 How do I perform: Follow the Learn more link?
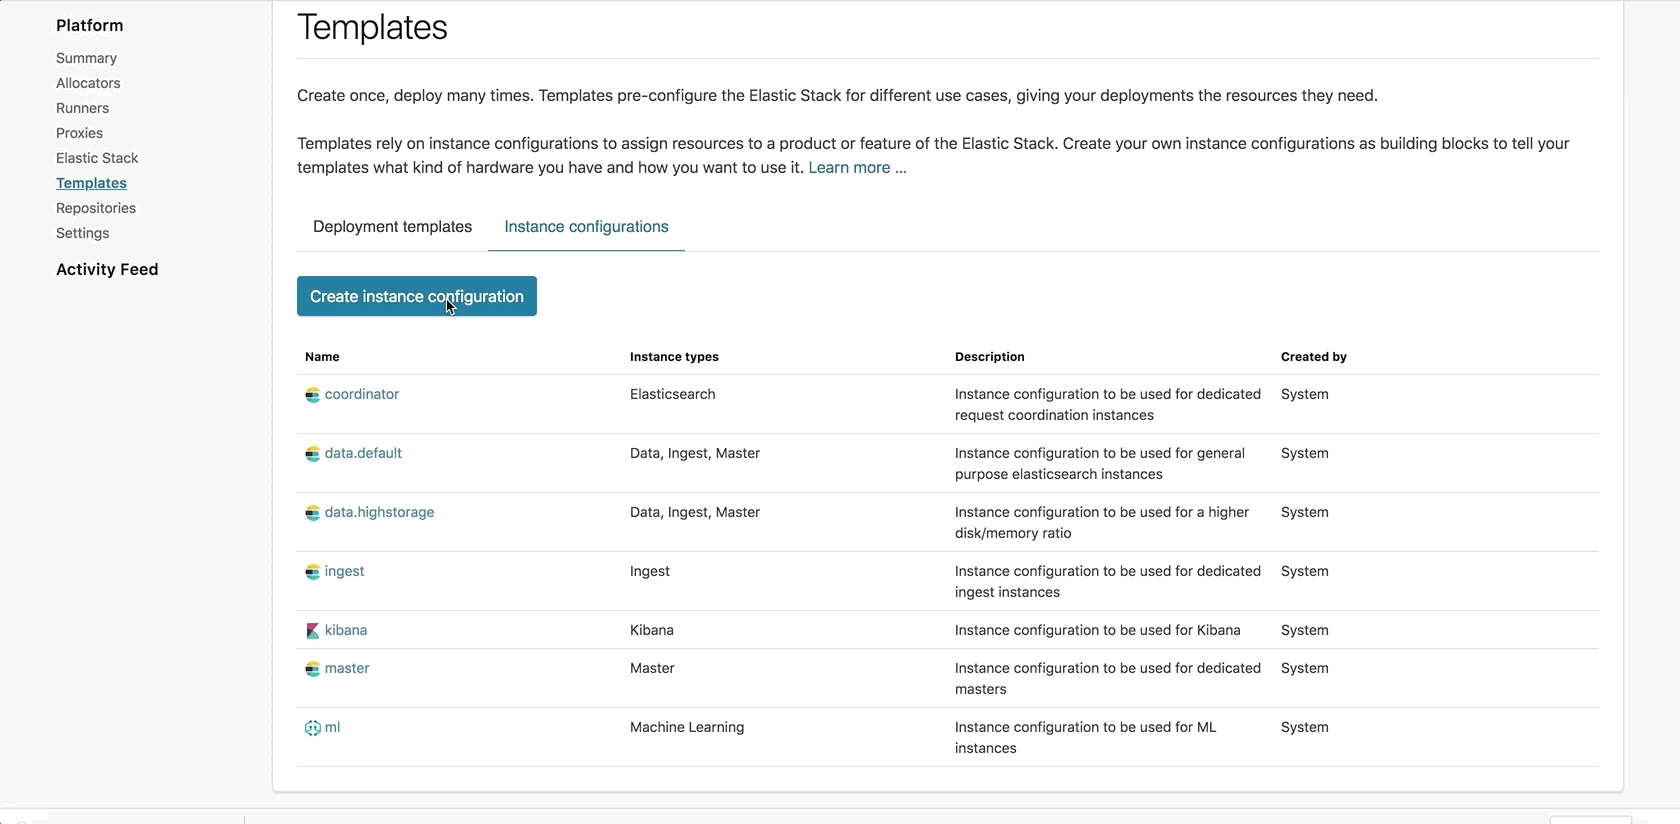(x=857, y=168)
